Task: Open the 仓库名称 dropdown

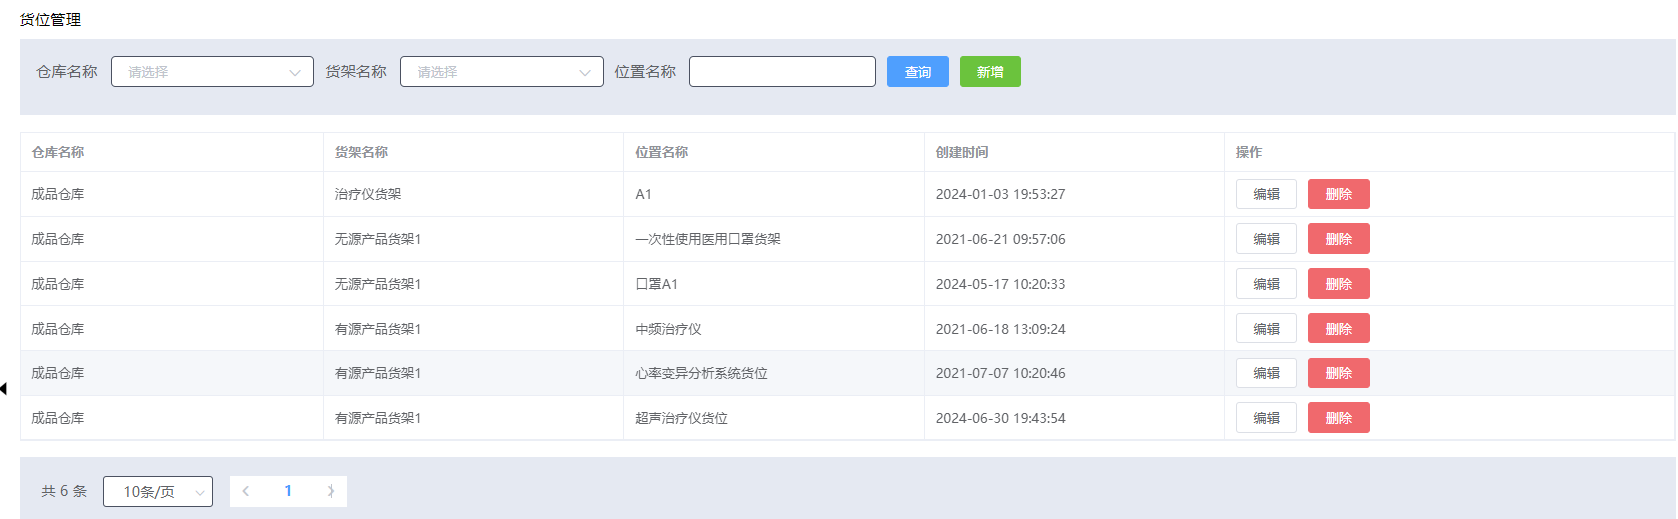Action: click(212, 72)
